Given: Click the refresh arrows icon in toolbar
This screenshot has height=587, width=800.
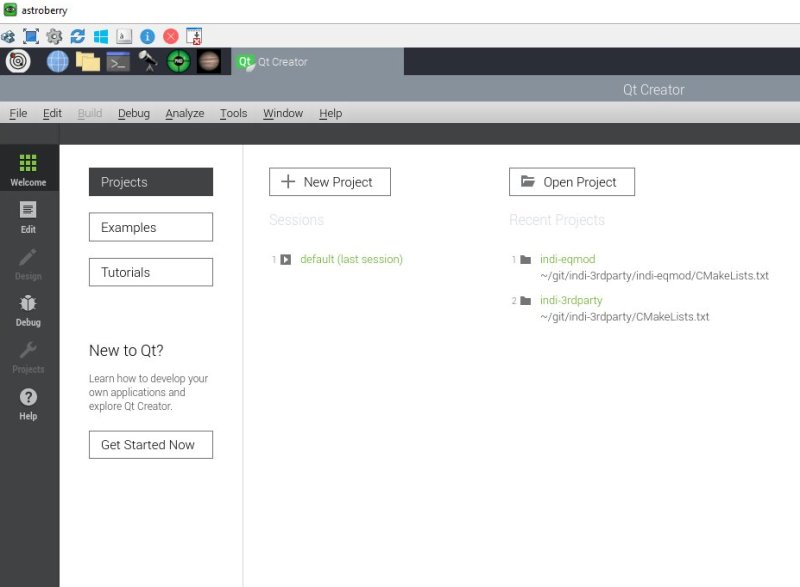Looking at the screenshot, I should [78, 36].
